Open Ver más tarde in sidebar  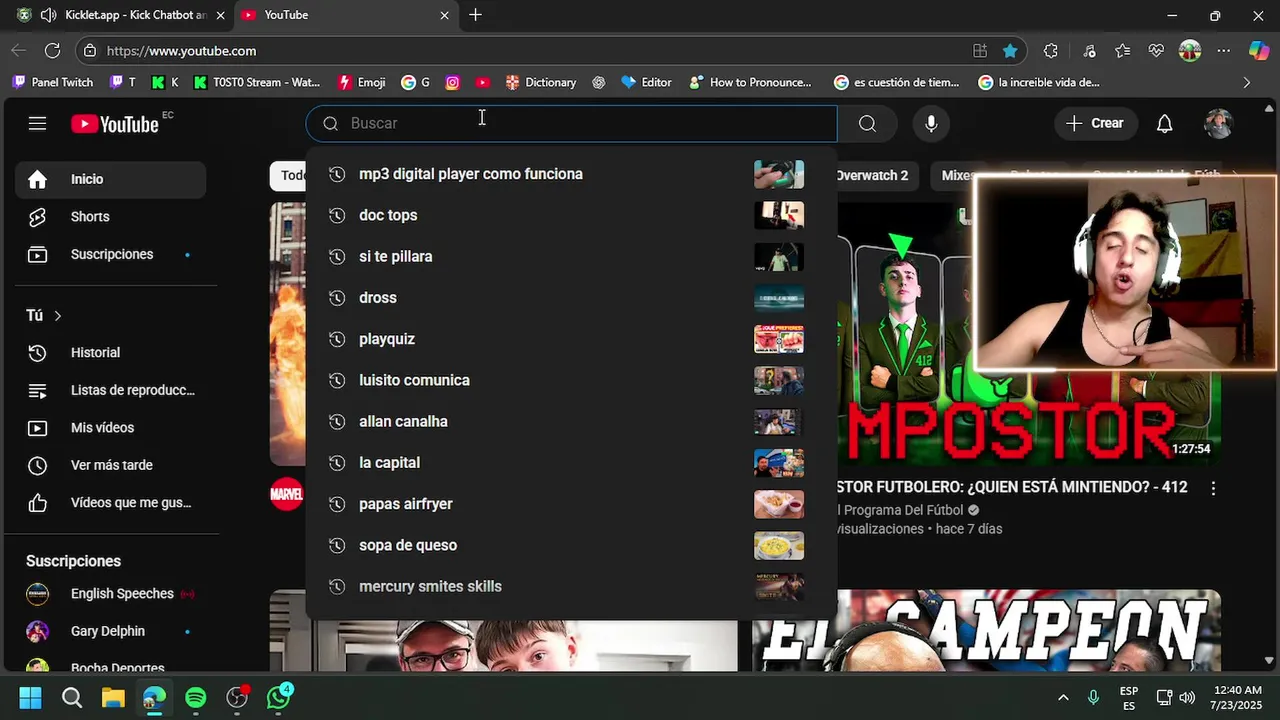coord(110,465)
